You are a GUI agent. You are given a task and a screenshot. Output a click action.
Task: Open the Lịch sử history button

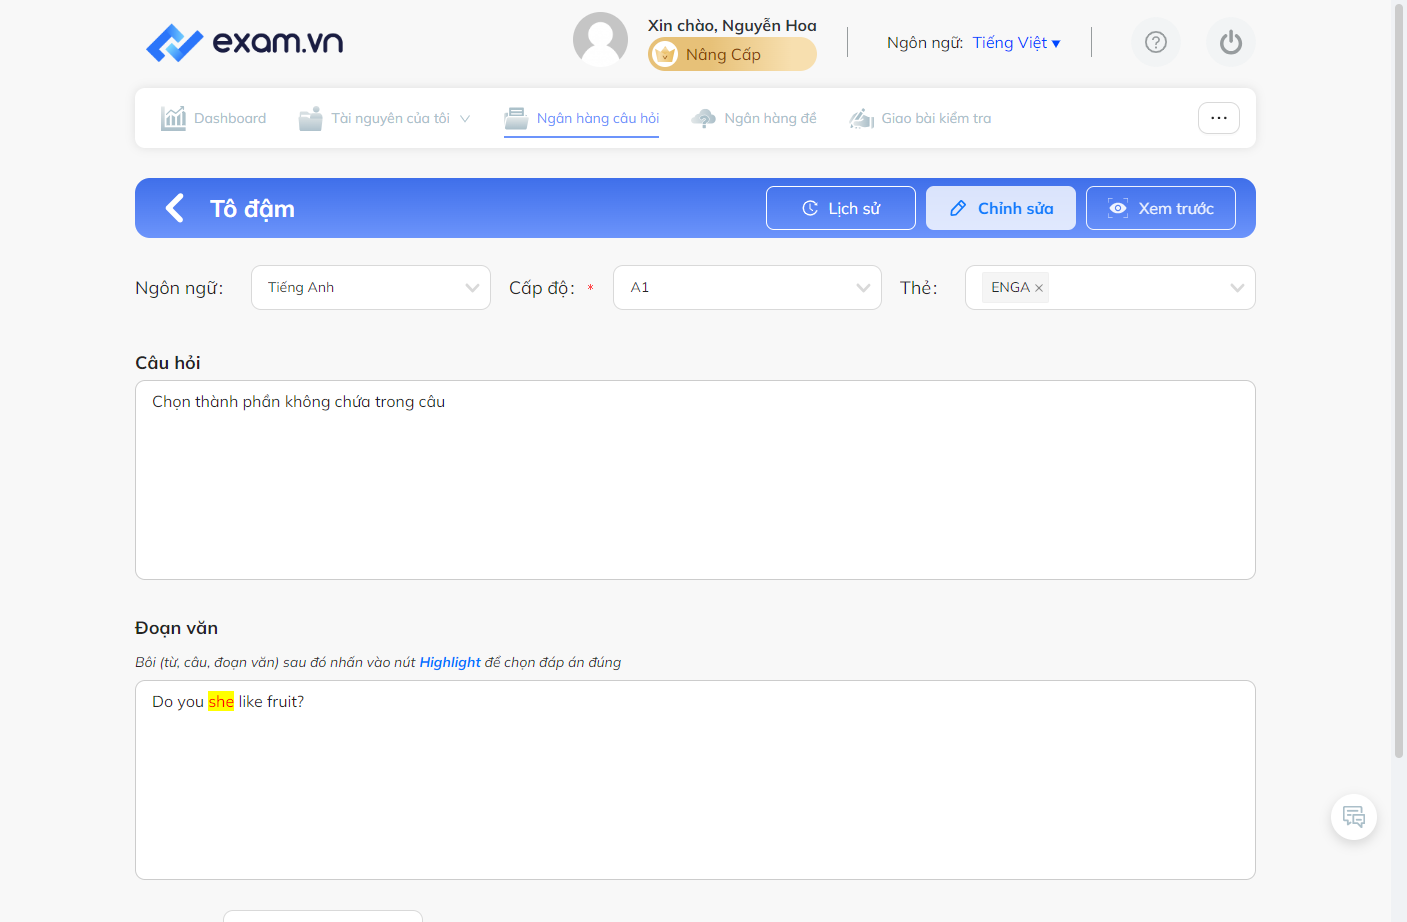[x=841, y=208]
